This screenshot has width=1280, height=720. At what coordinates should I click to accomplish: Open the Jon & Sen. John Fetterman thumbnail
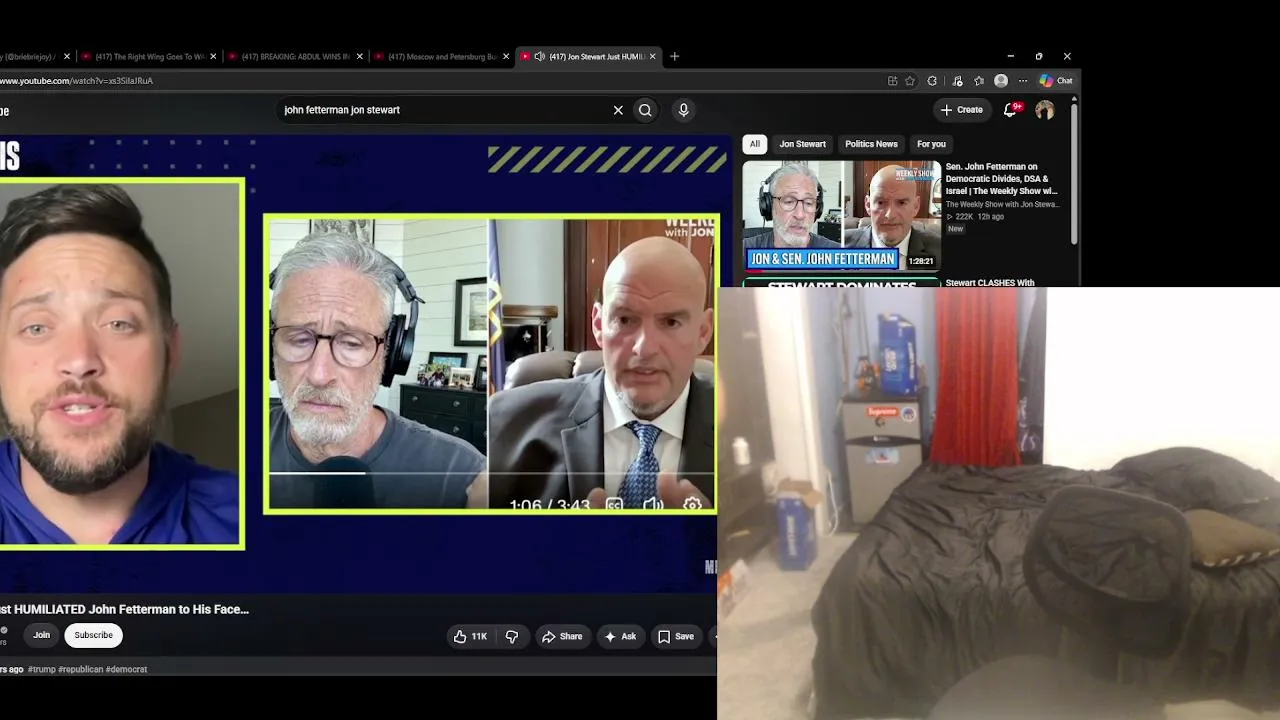841,215
